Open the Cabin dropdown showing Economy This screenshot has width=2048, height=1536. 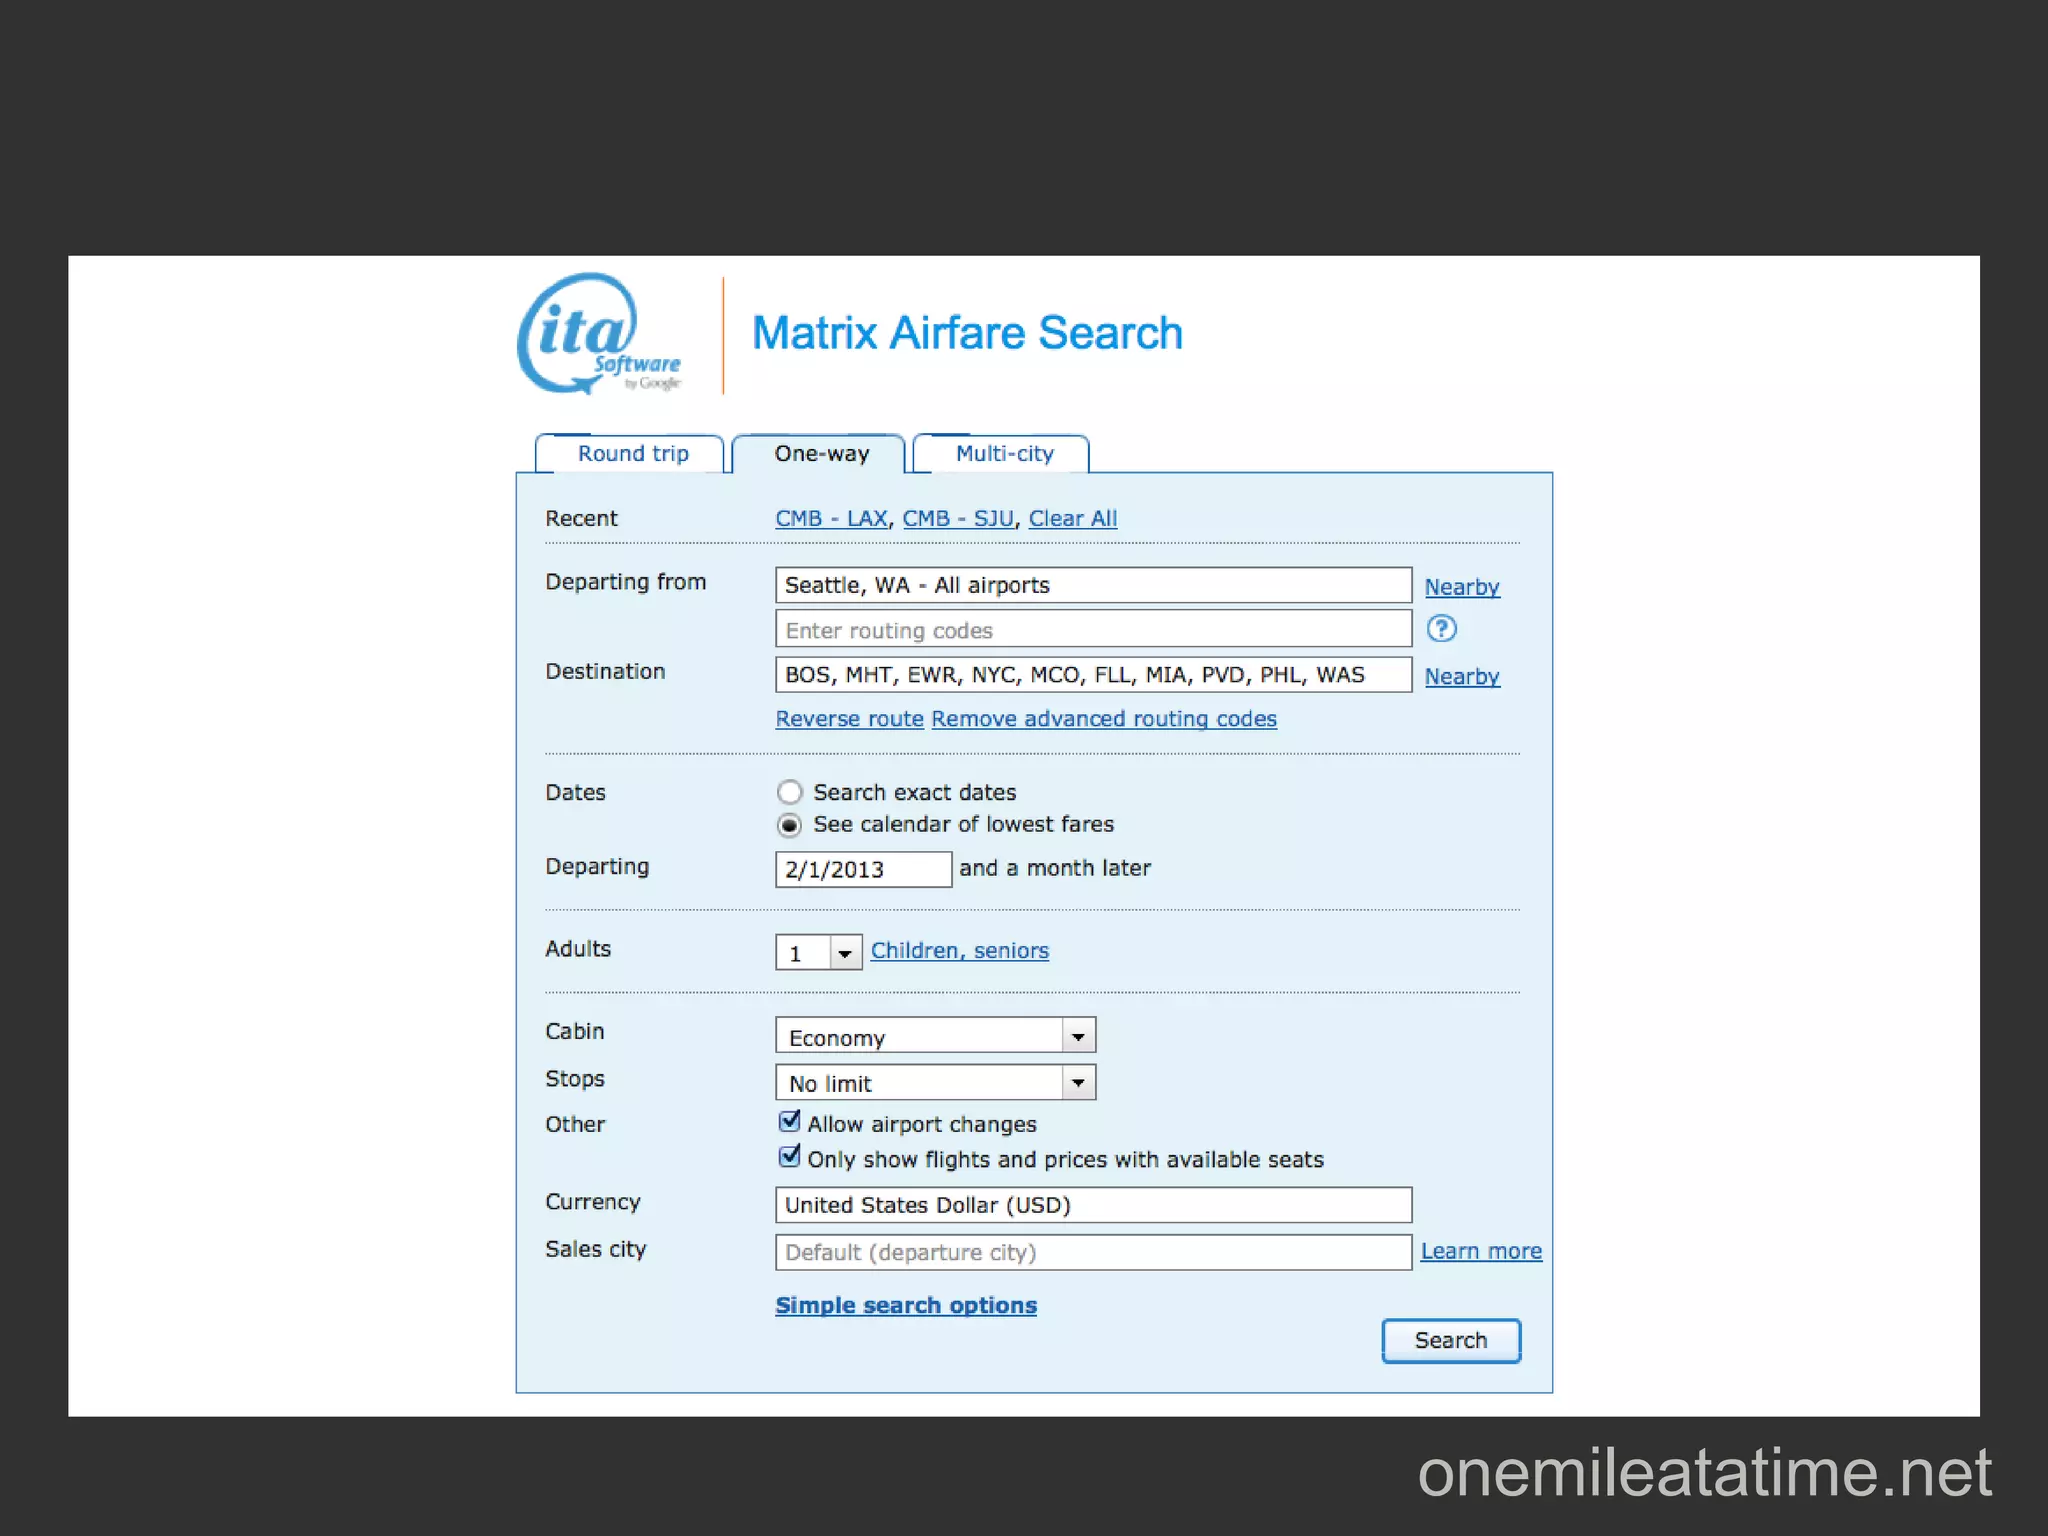[x=935, y=1036]
